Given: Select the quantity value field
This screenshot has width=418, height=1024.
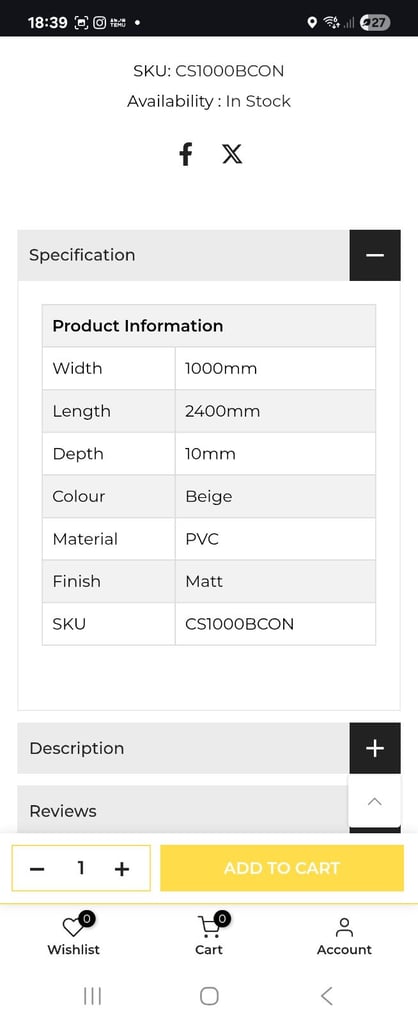Looking at the screenshot, I should [x=80, y=868].
